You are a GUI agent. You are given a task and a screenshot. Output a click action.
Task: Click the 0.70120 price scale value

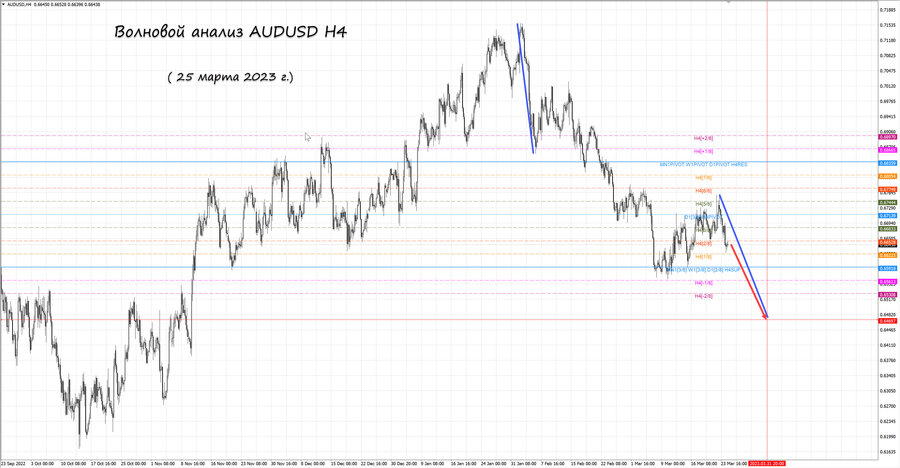coord(888,86)
